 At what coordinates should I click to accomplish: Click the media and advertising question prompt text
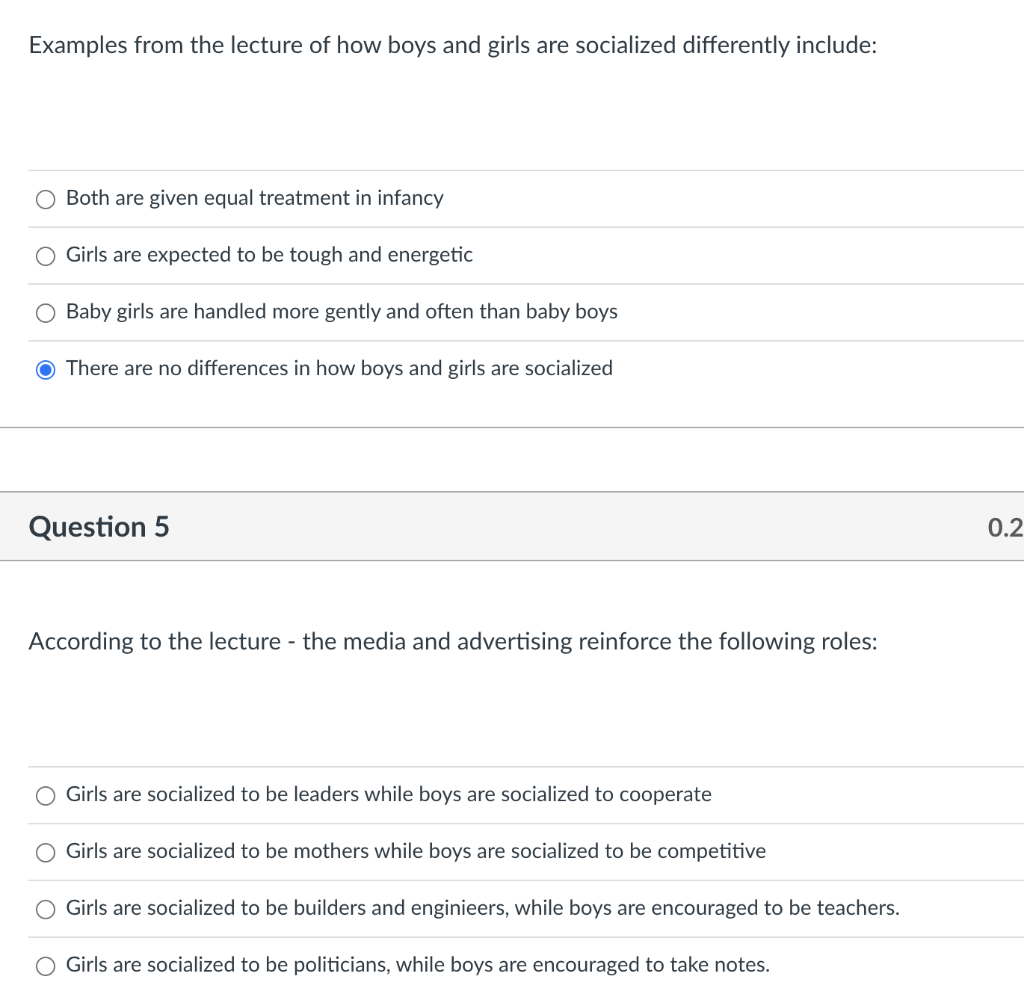pos(453,642)
